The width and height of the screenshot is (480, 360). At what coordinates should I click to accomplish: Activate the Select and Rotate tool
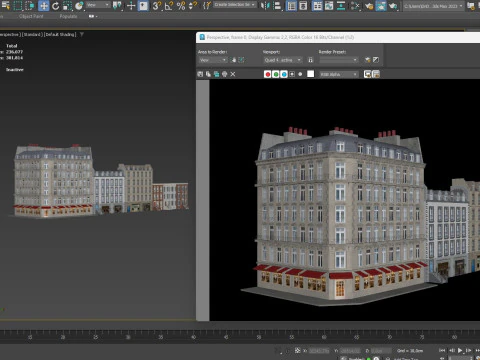click(x=55, y=5)
